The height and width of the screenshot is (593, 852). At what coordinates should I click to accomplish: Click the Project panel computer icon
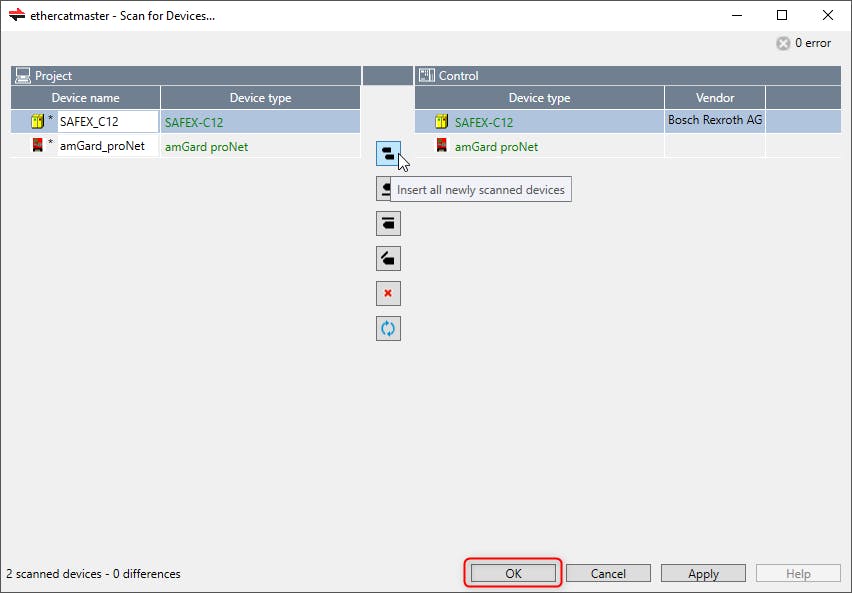tap(23, 76)
